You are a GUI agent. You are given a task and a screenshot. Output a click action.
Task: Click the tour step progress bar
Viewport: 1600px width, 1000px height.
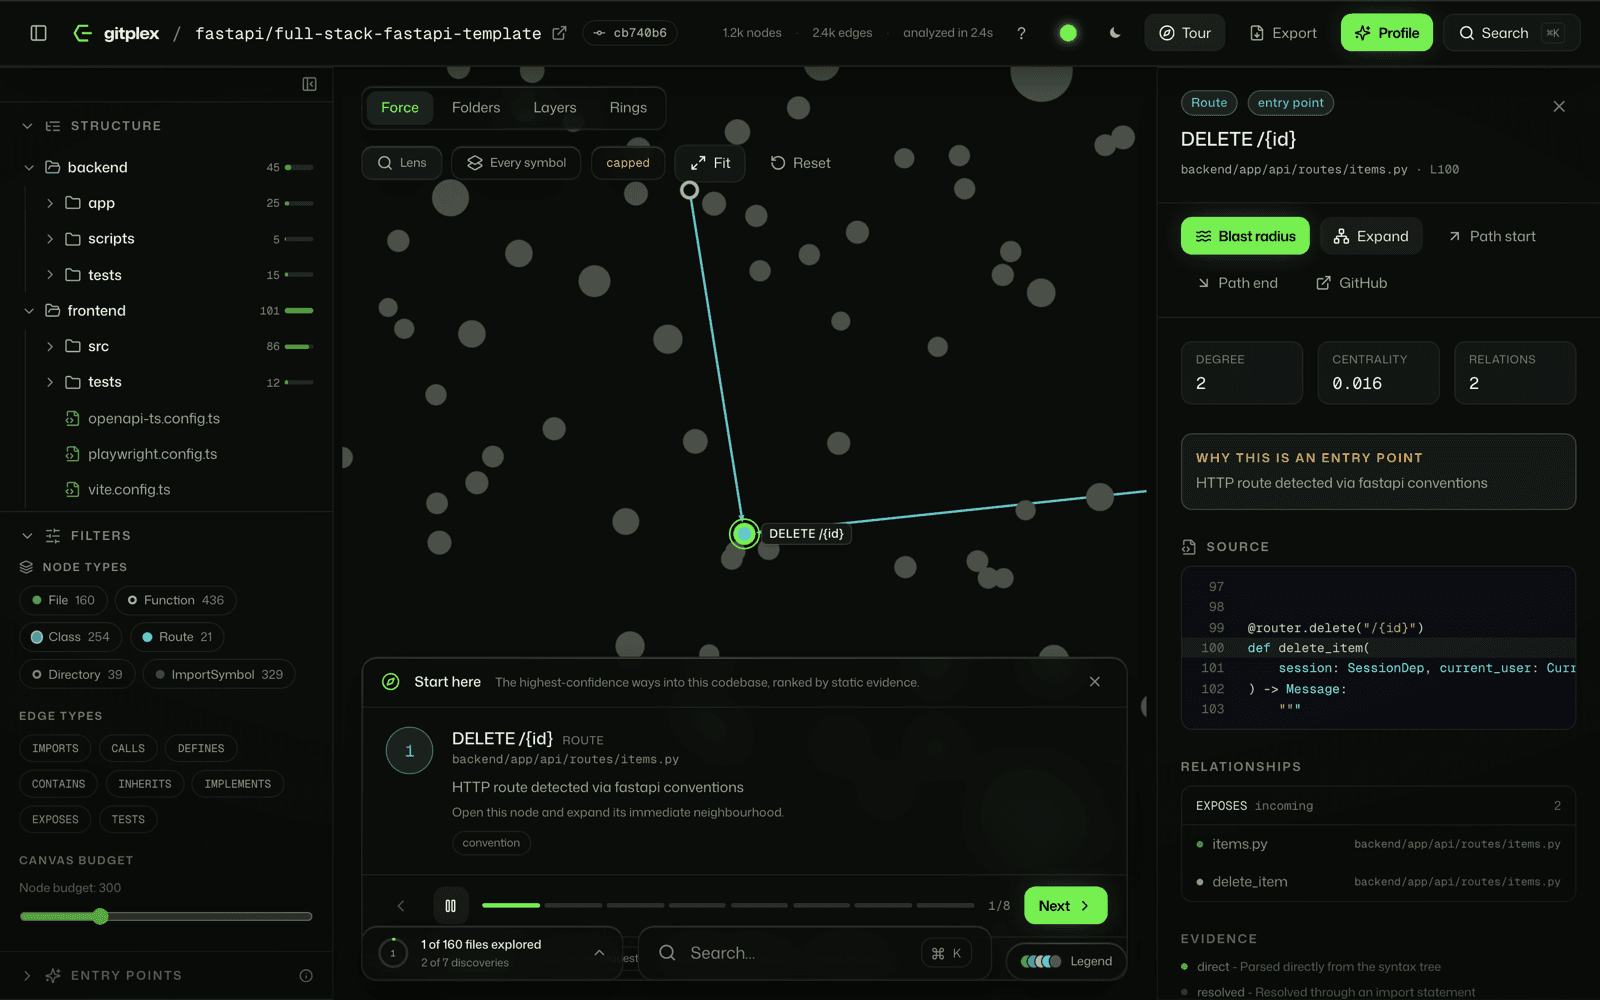[728, 906]
